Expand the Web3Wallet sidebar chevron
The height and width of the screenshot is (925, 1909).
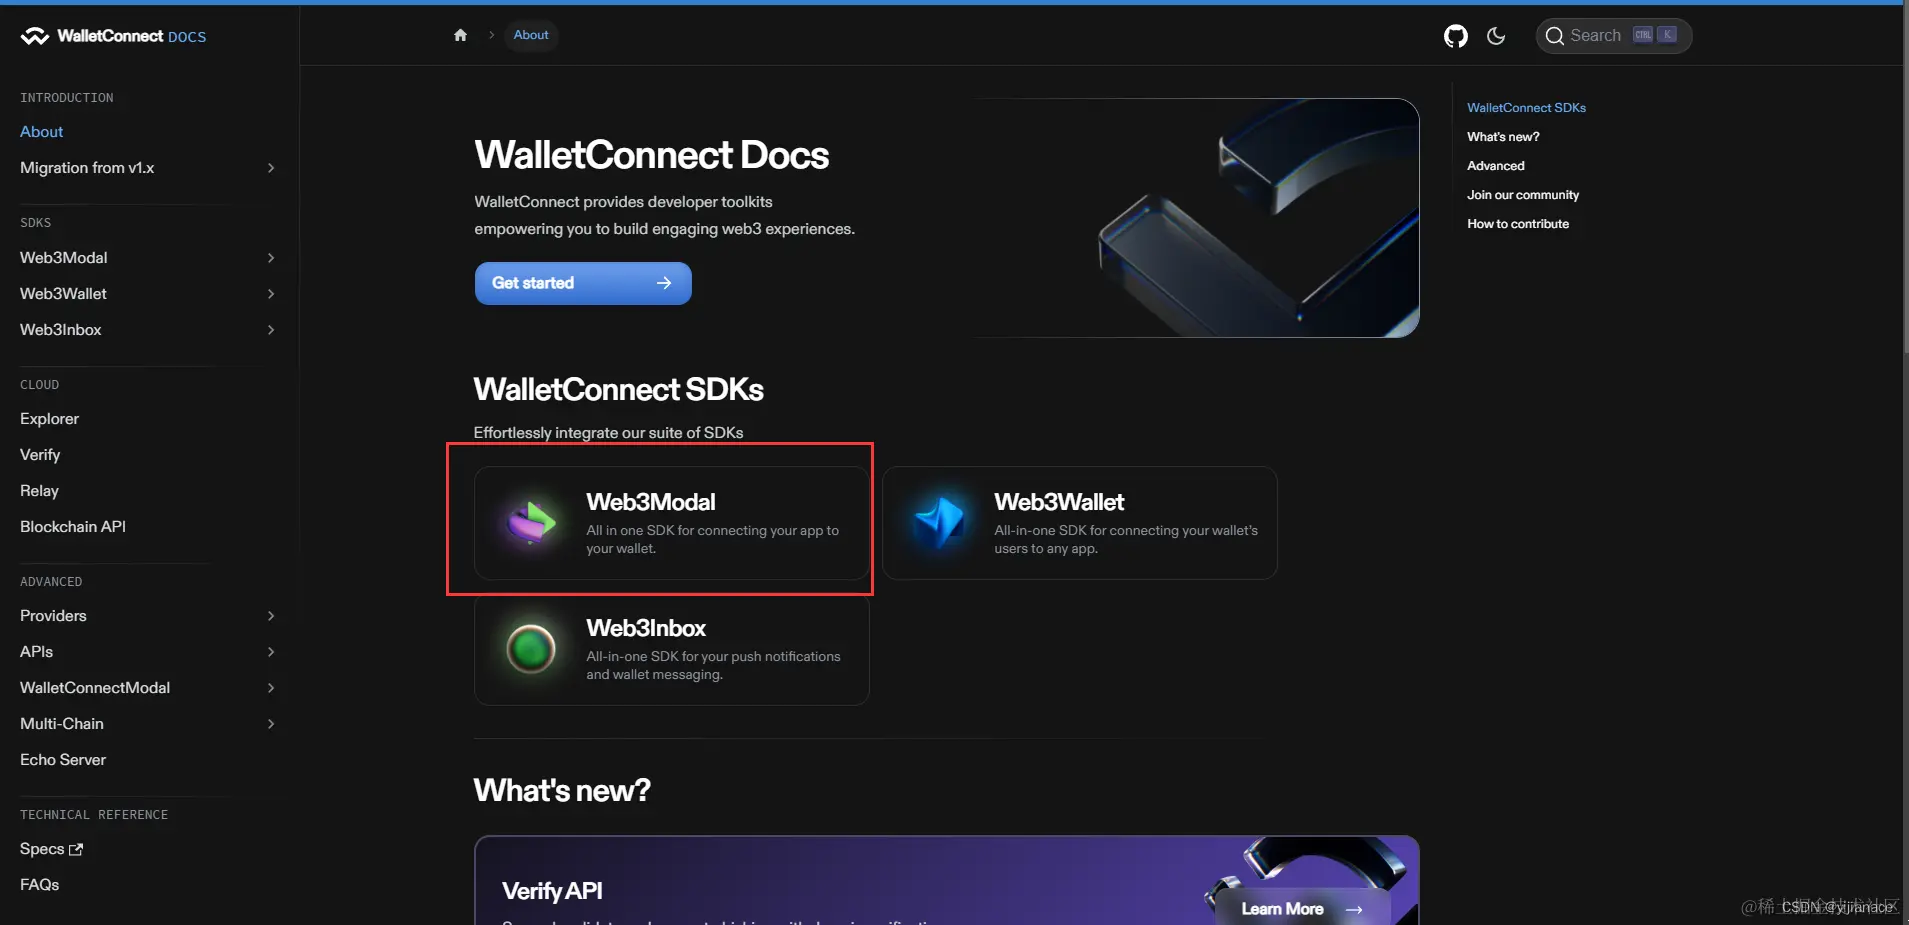(271, 294)
